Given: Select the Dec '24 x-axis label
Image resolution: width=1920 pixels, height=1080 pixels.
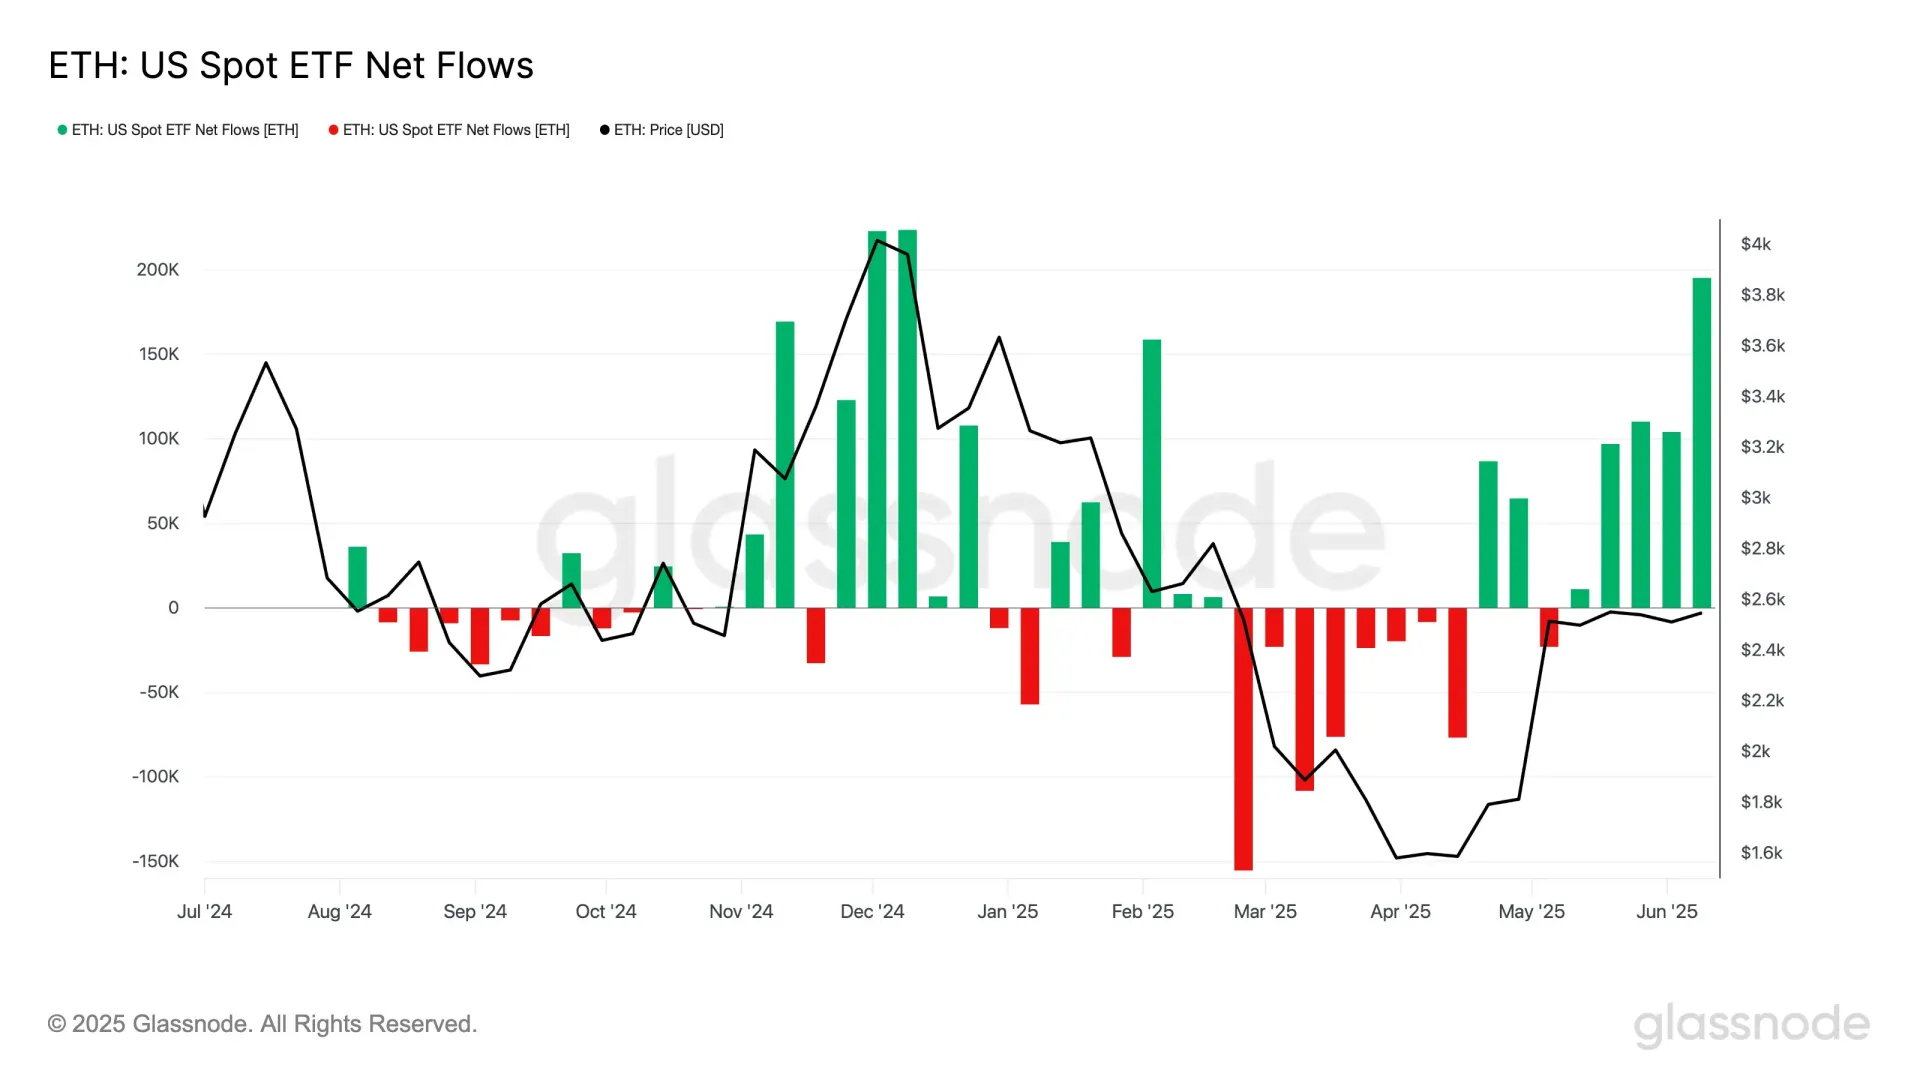Looking at the screenshot, I should [x=872, y=911].
